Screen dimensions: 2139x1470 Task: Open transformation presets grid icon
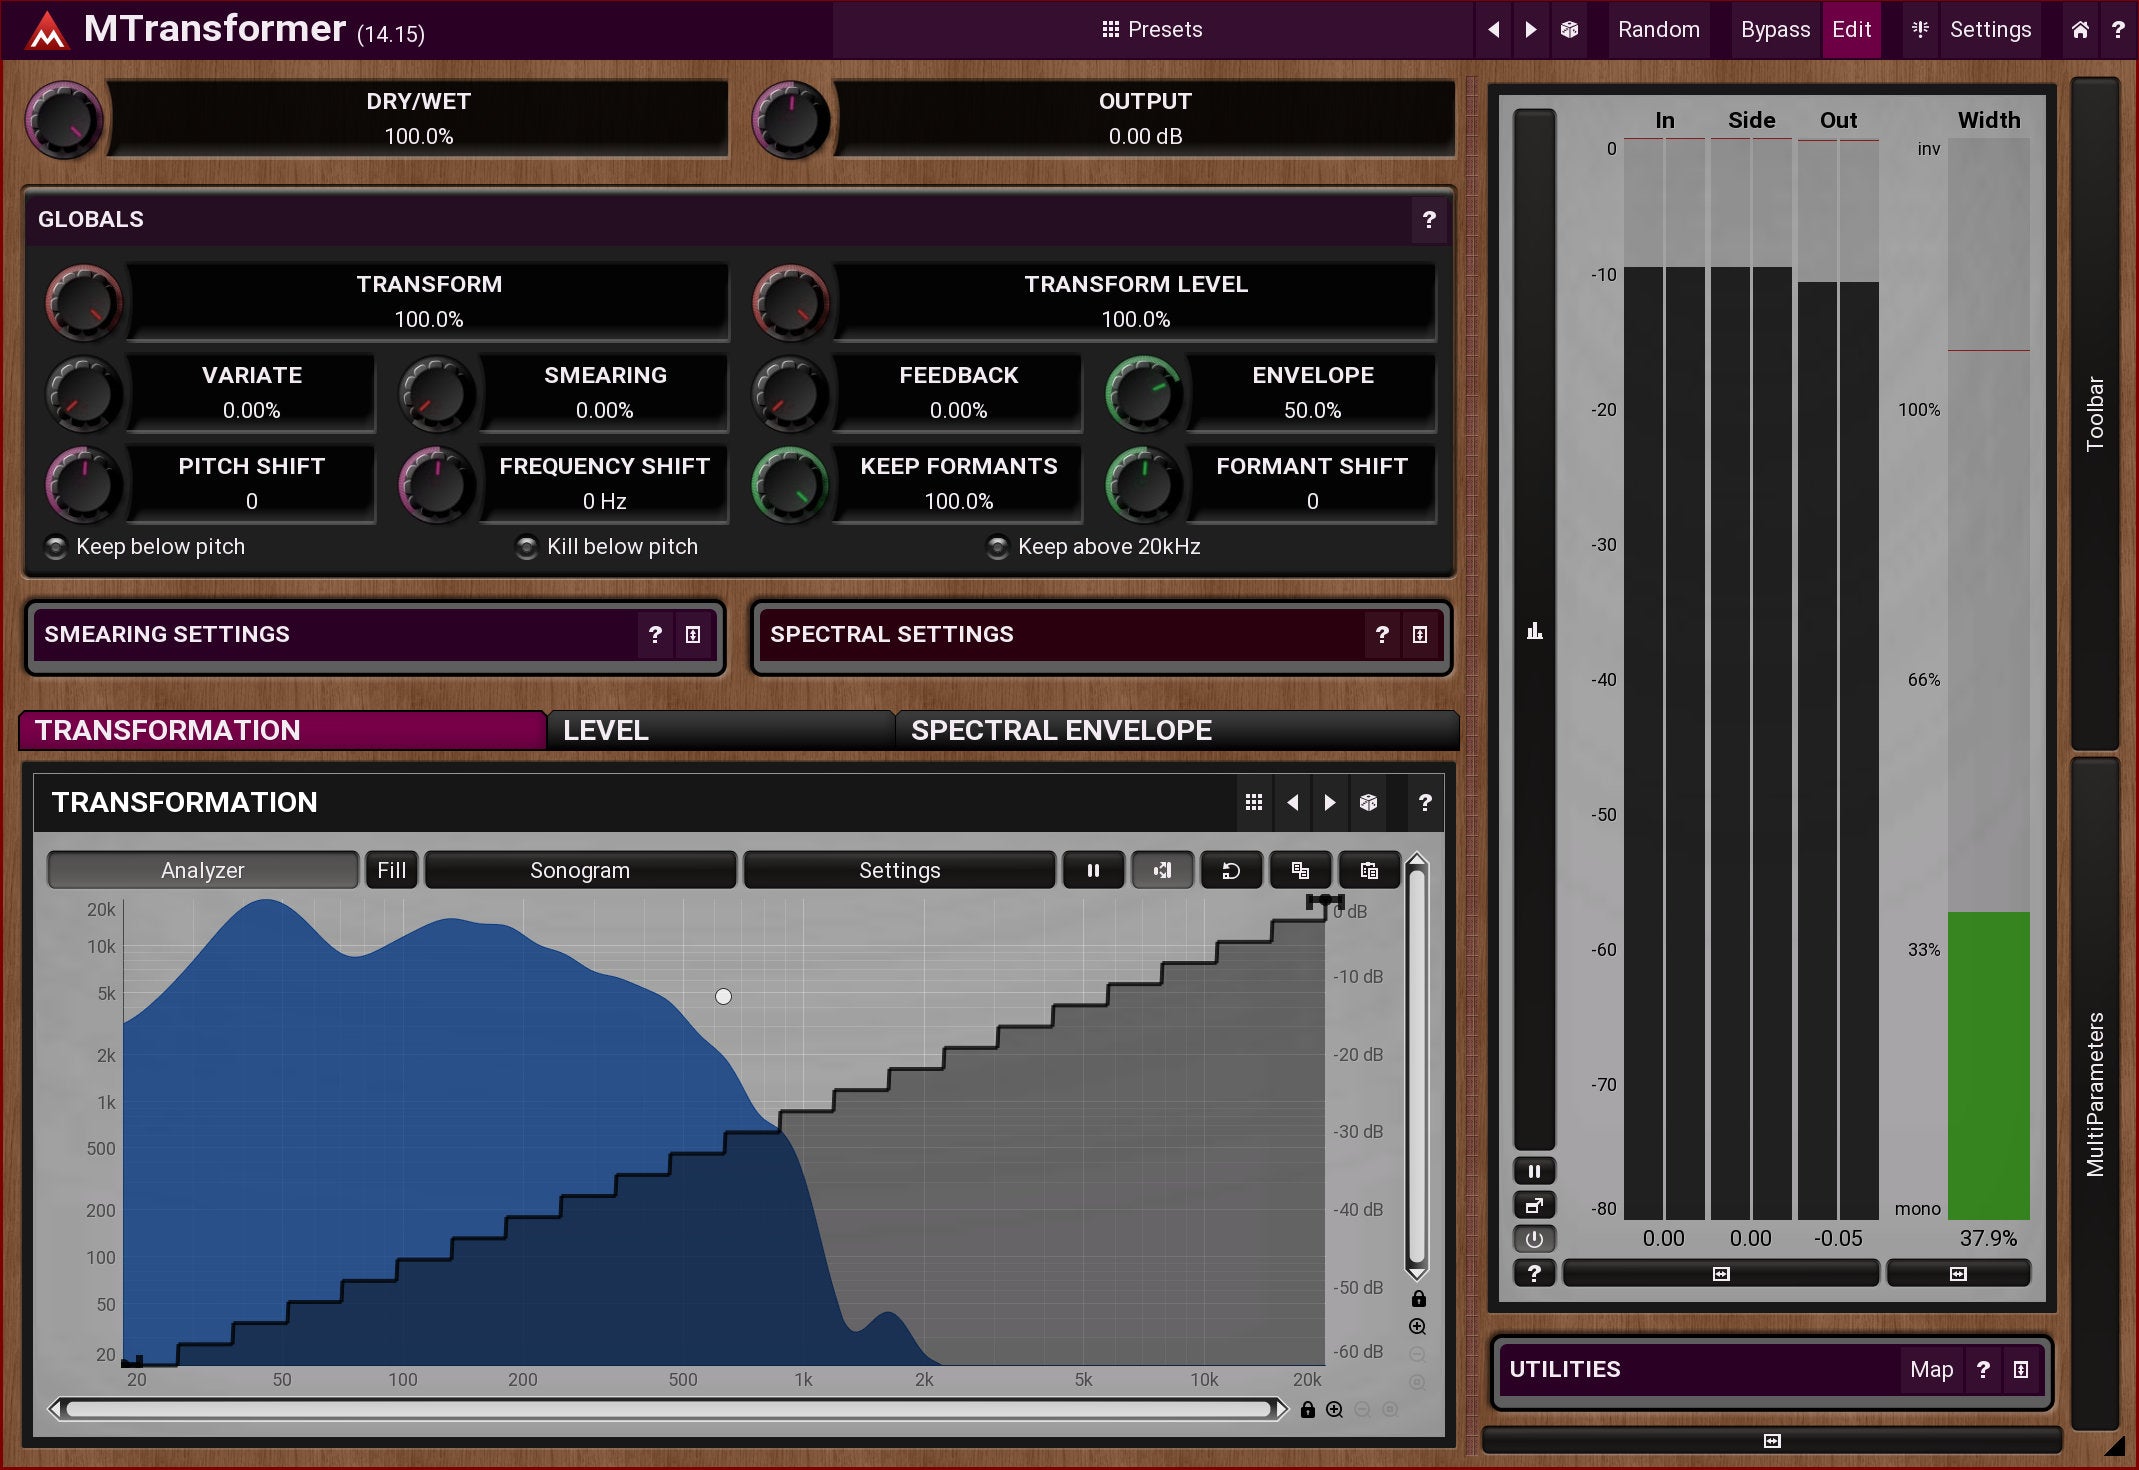tap(1254, 802)
